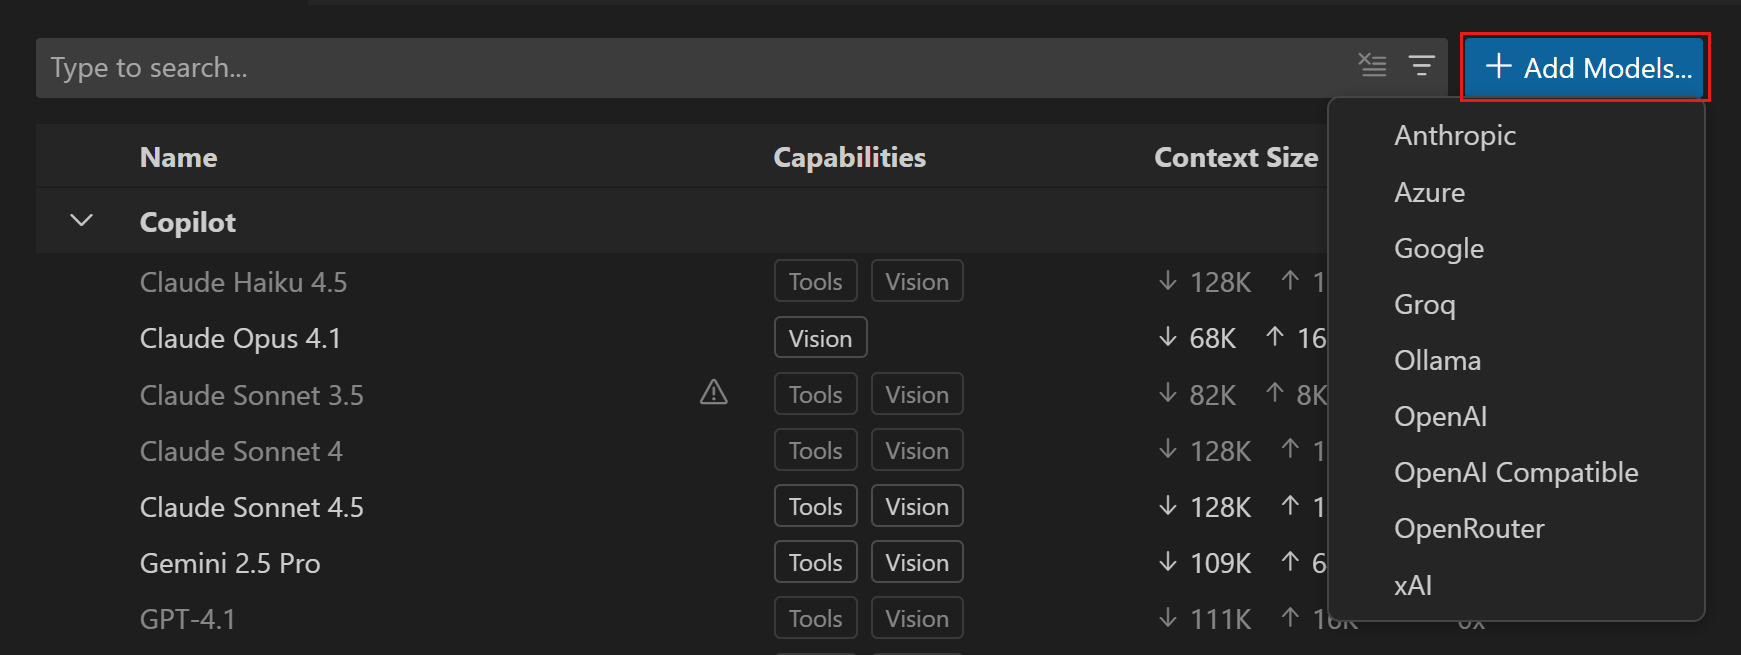Click the warning triangle next to Claude Sonnet 3.5
The height and width of the screenshot is (655, 1741).
click(x=713, y=393)
